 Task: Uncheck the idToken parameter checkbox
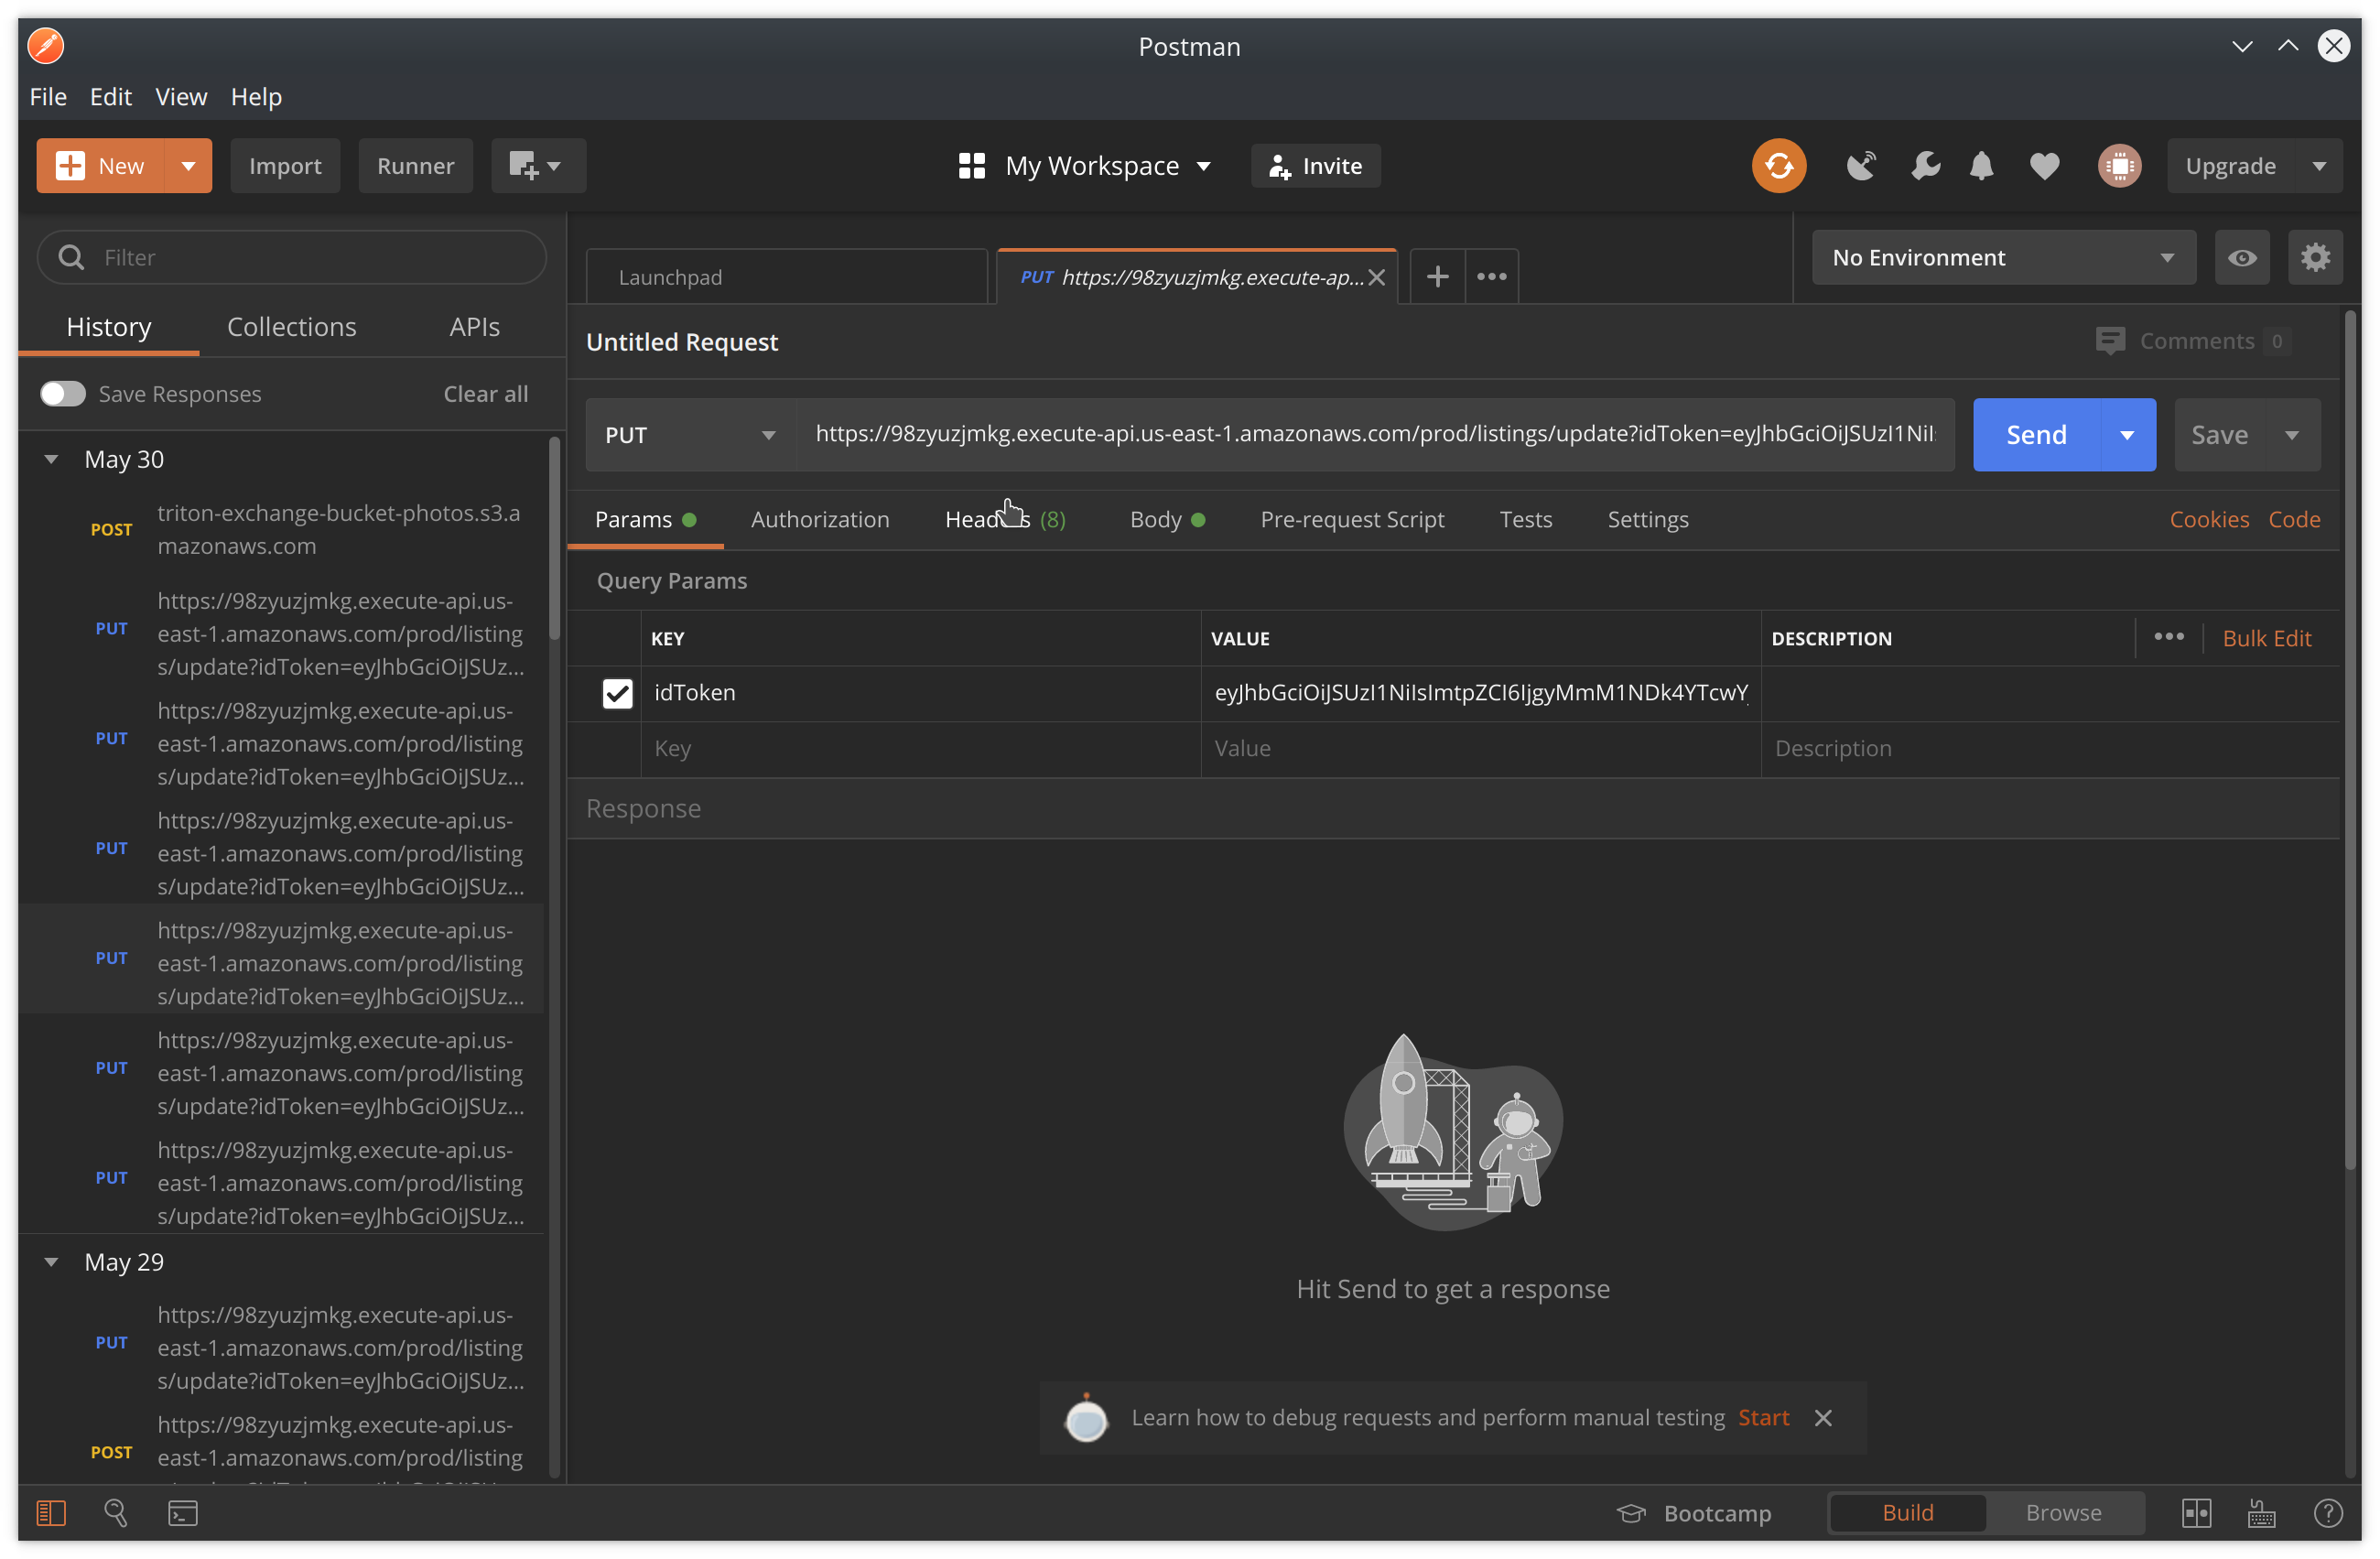[617, 693]
